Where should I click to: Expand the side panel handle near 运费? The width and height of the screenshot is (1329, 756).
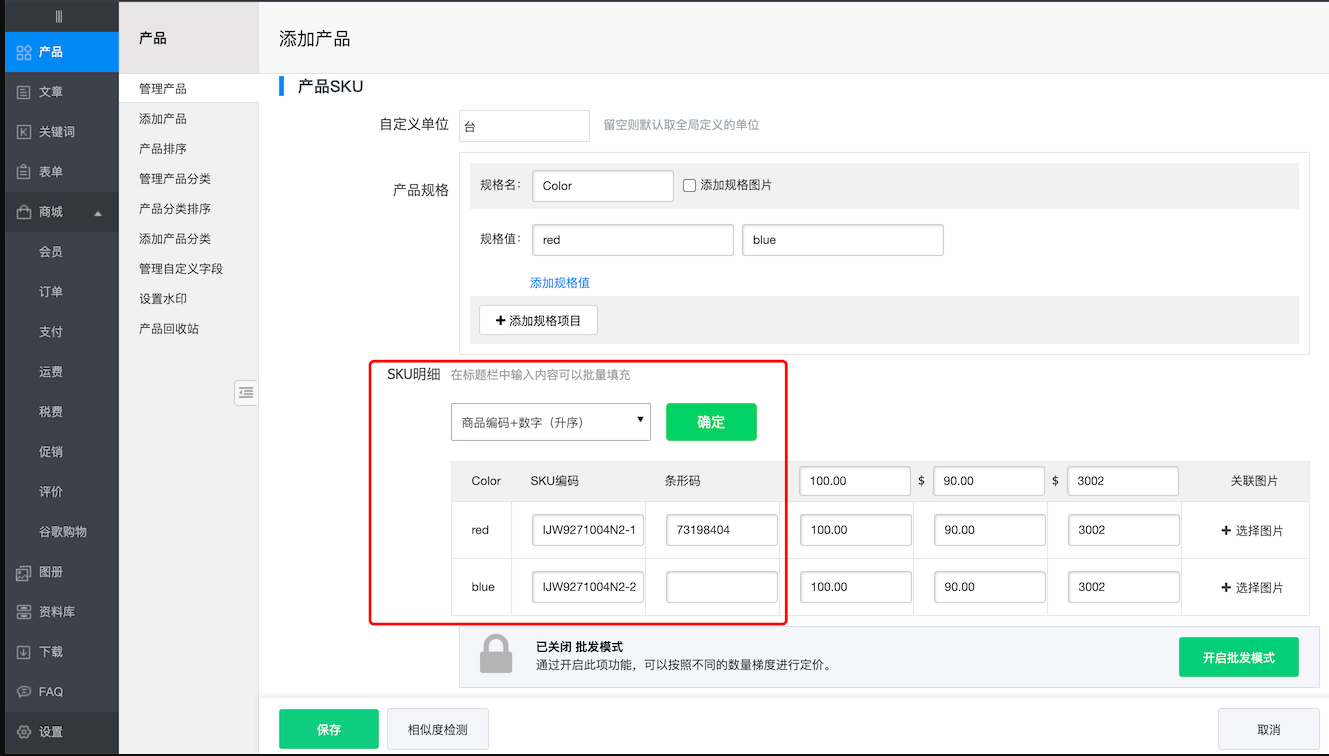[x=246, y=392]
